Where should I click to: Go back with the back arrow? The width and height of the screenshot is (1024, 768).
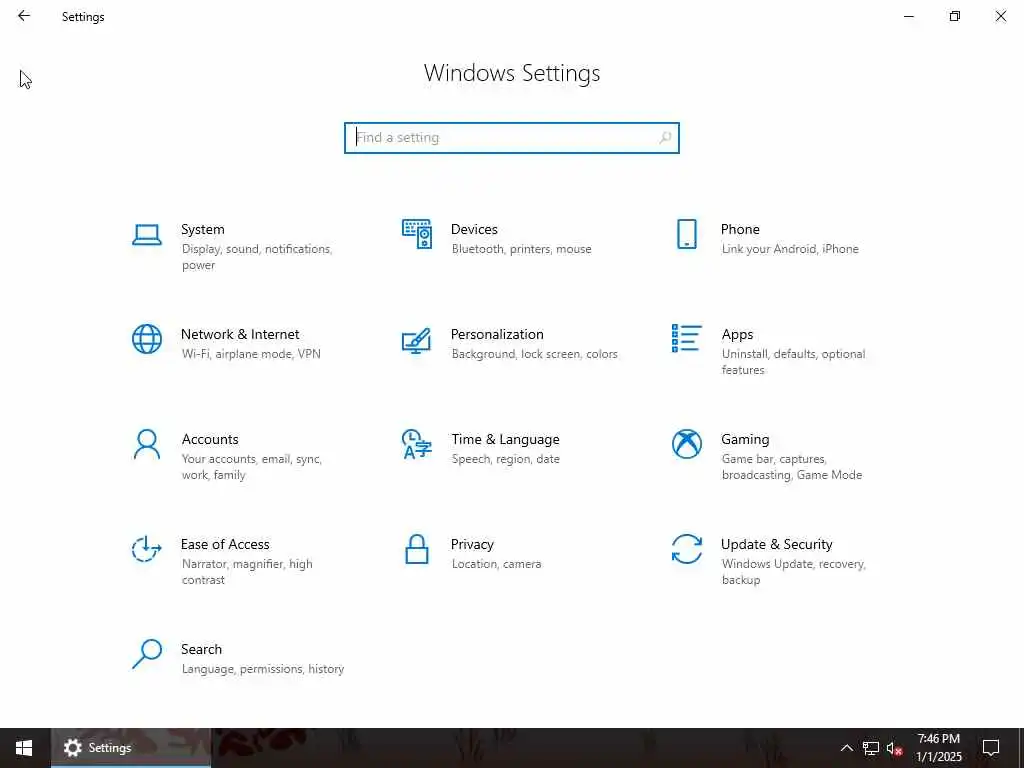[24, 16]
